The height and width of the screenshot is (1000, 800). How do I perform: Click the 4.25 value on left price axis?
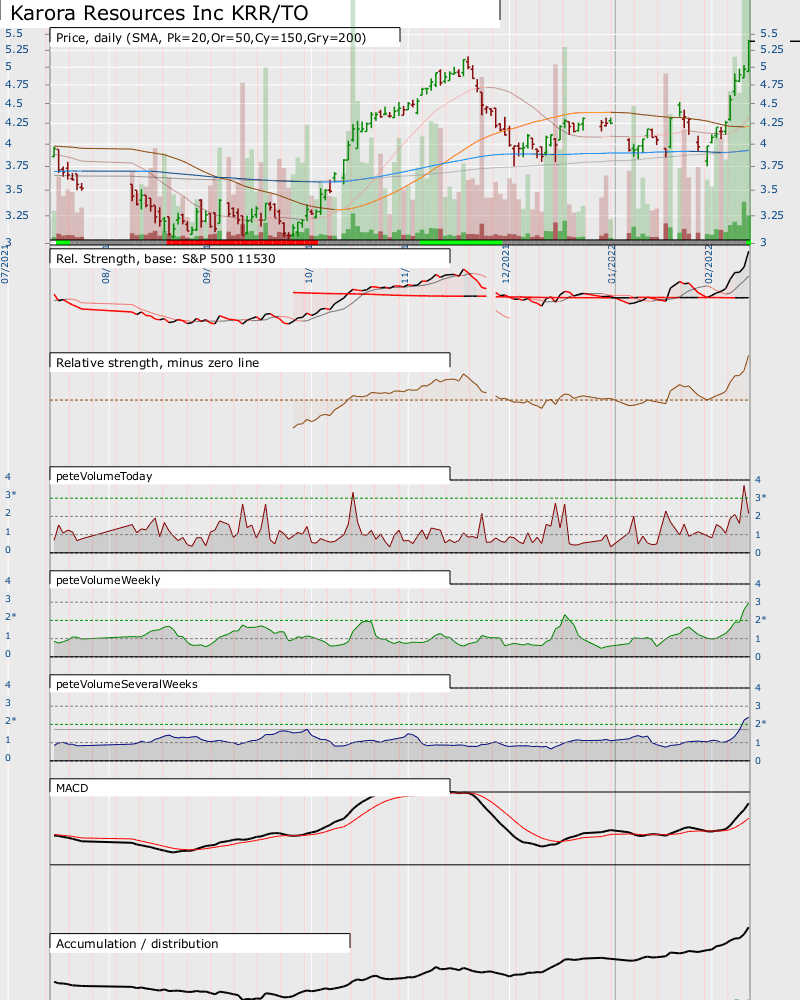(17, 122)
